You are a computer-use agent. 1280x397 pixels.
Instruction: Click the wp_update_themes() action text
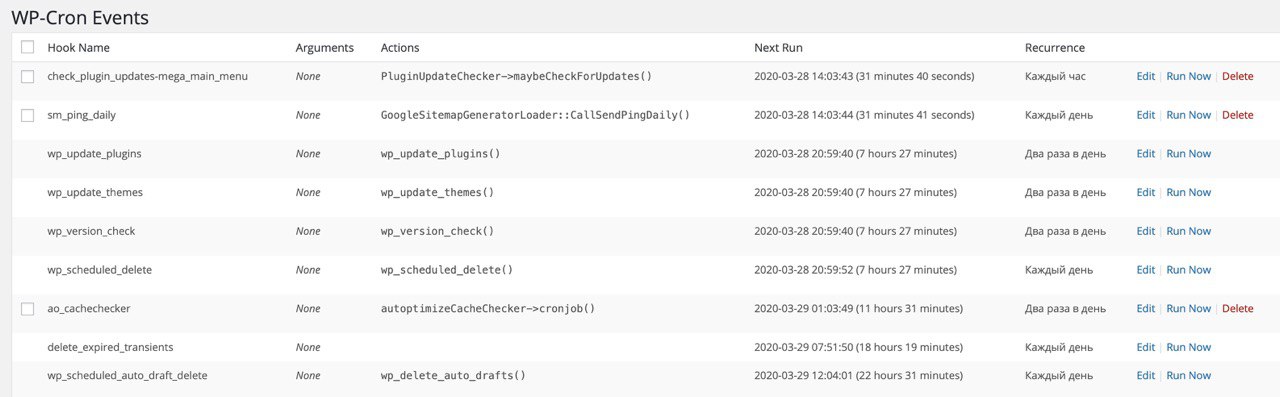click(x=438, y=192)
